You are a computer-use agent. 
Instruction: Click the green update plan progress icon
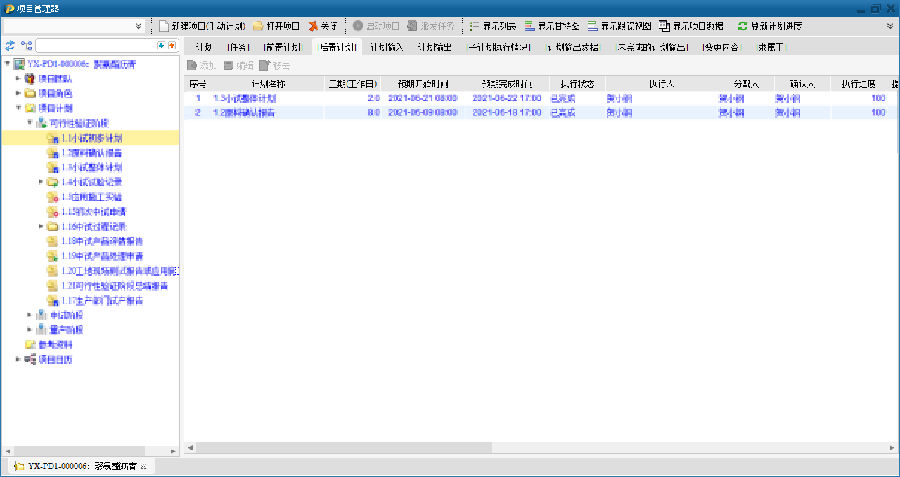(x=742, y=26)
